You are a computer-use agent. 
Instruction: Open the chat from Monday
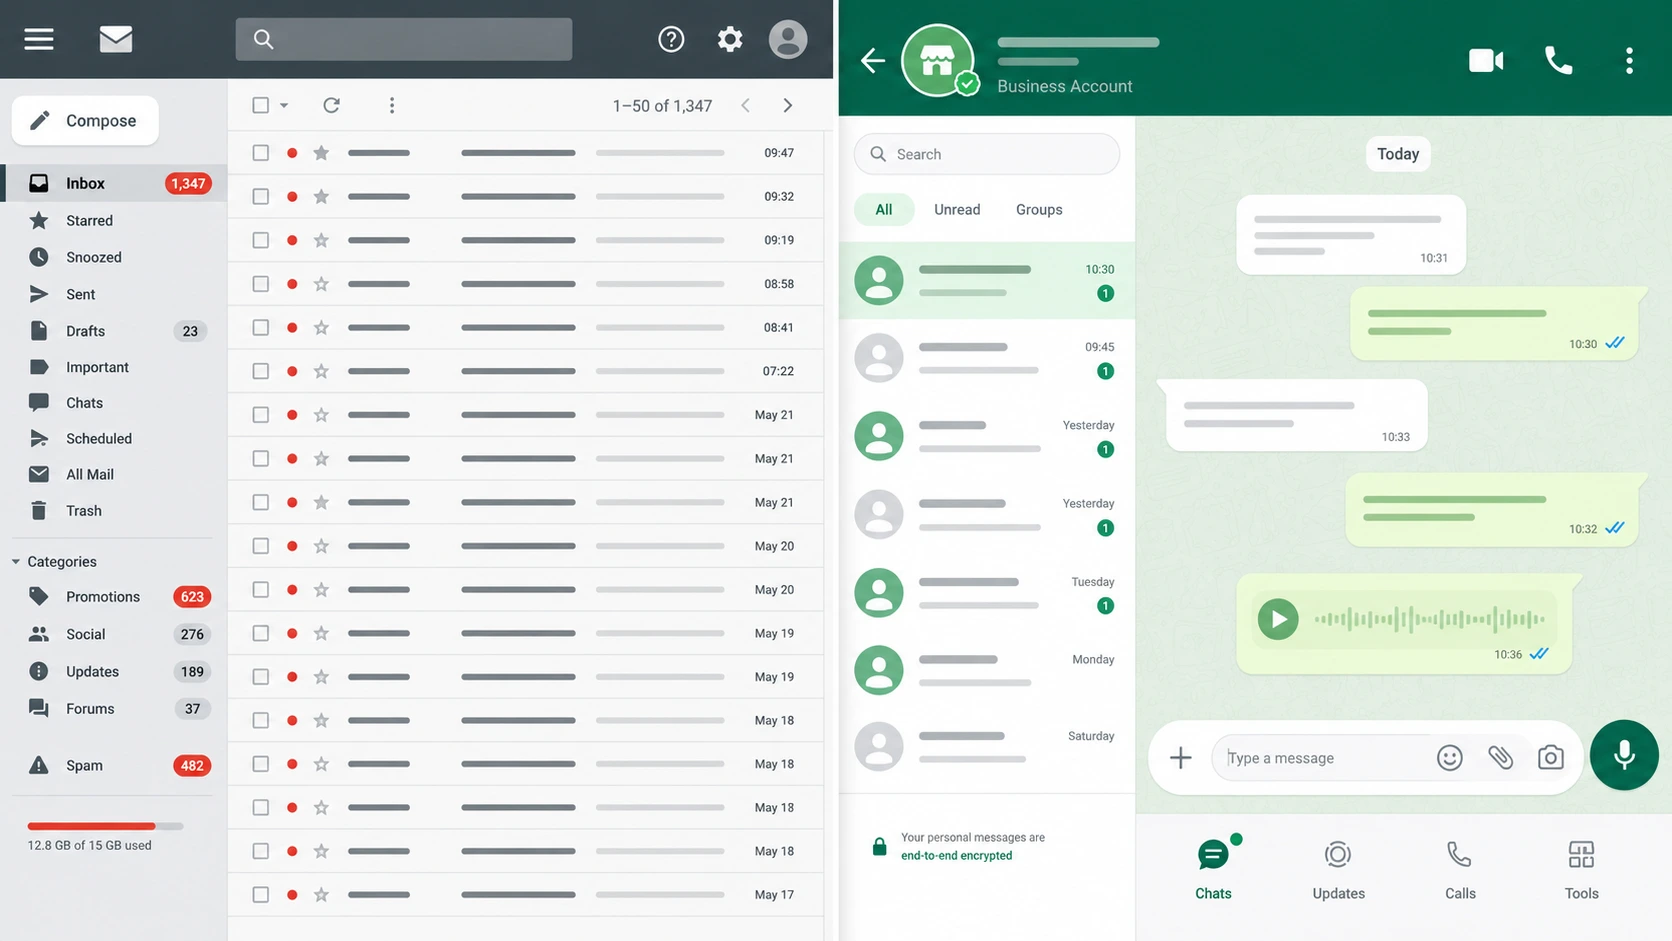click(986, 670)
